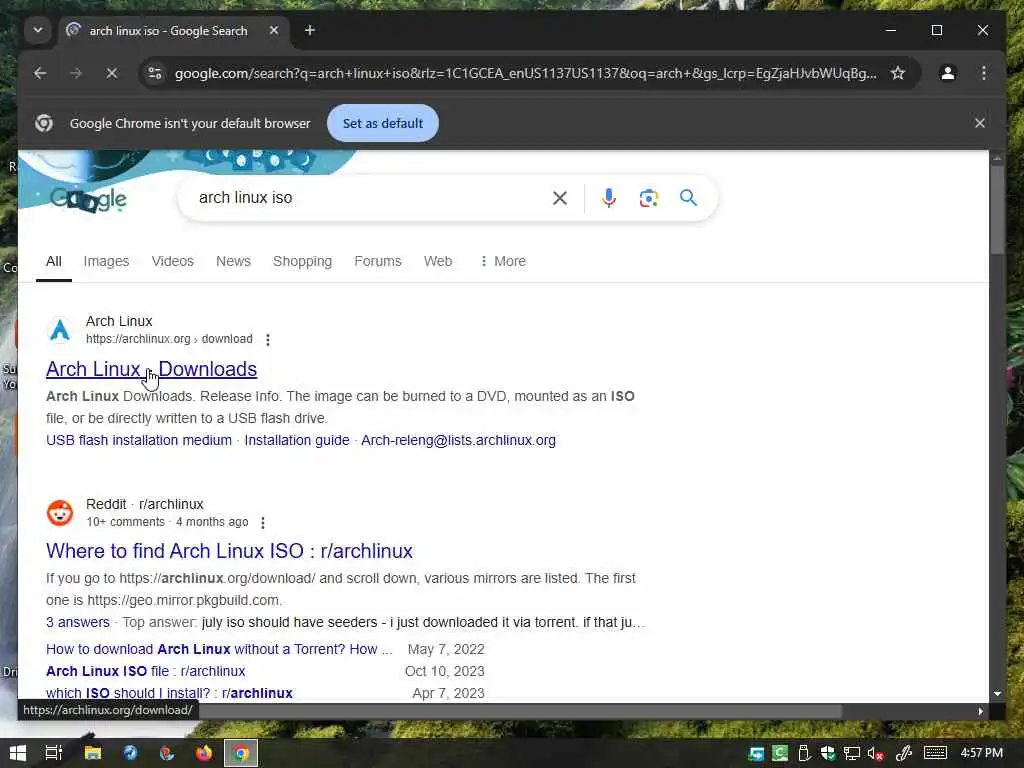Click the scrollbar down arrow
The image size is (1024, 768).
[x=997, y=694]
